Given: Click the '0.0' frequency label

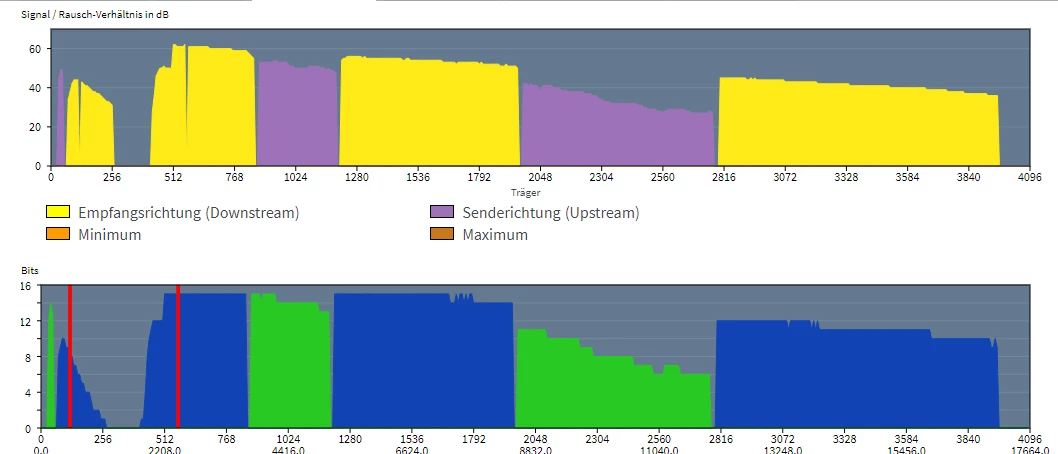Looking at the screenshot, I should (x=41, y=450).
